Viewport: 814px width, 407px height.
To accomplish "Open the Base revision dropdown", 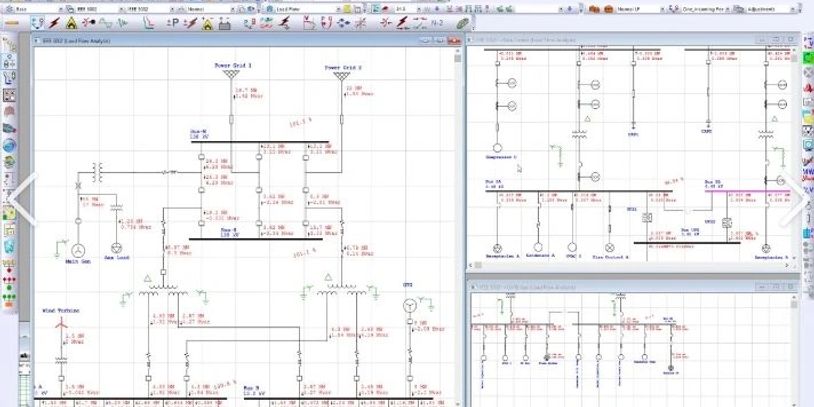I will tap(38, 9).
